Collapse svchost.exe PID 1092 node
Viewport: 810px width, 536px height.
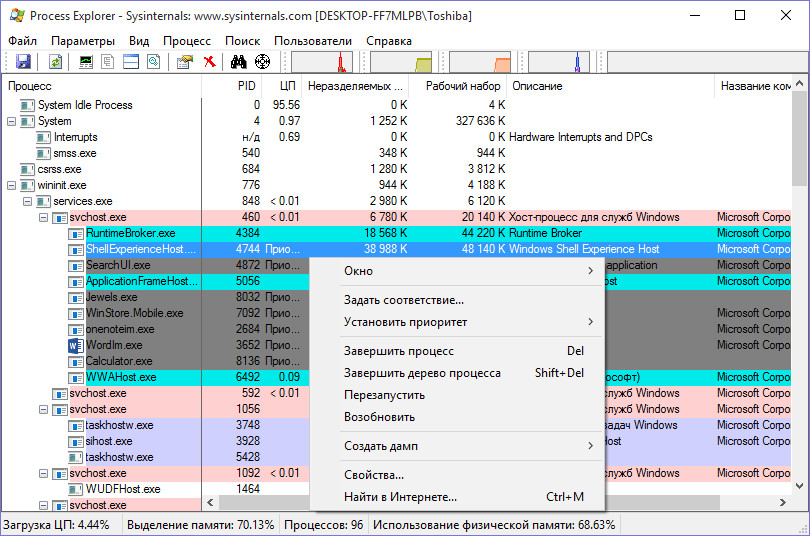point(43,474)
